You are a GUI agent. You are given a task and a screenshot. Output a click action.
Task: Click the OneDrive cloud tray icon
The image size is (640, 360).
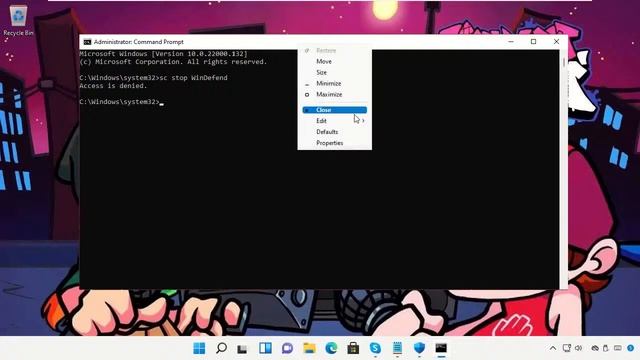click(x=595, y=348)
